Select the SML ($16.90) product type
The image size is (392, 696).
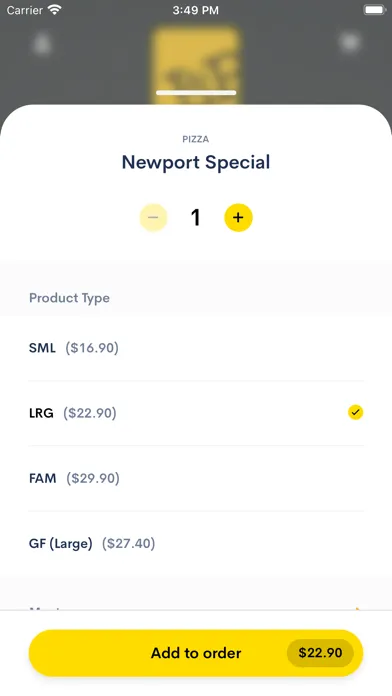(196, 348)
